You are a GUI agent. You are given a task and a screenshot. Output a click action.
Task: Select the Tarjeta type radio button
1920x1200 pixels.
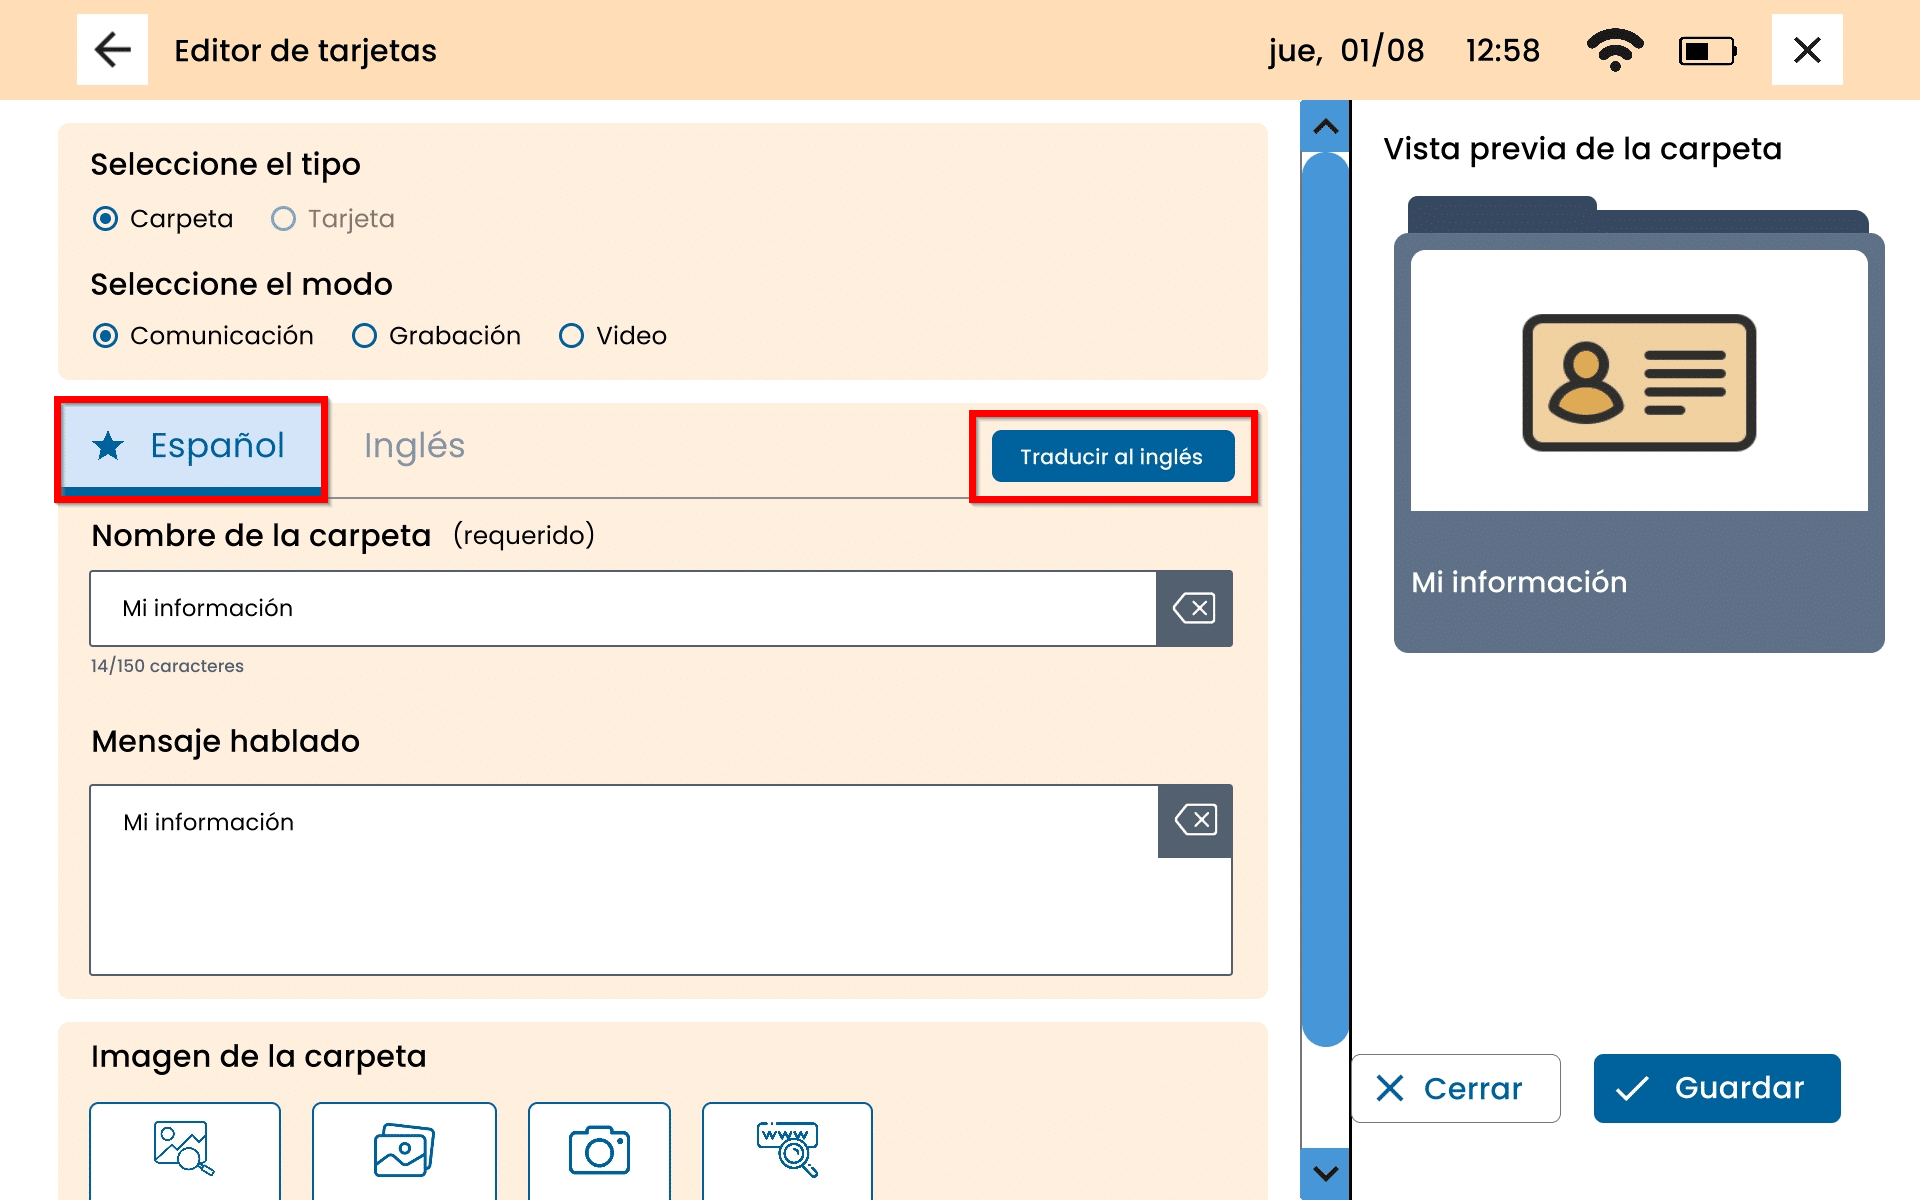tap(284, 219)
